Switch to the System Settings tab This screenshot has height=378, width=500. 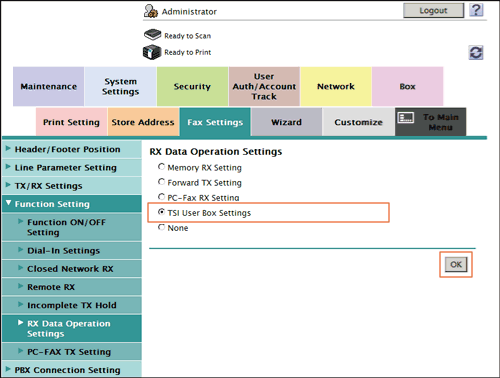click(120, 86)
